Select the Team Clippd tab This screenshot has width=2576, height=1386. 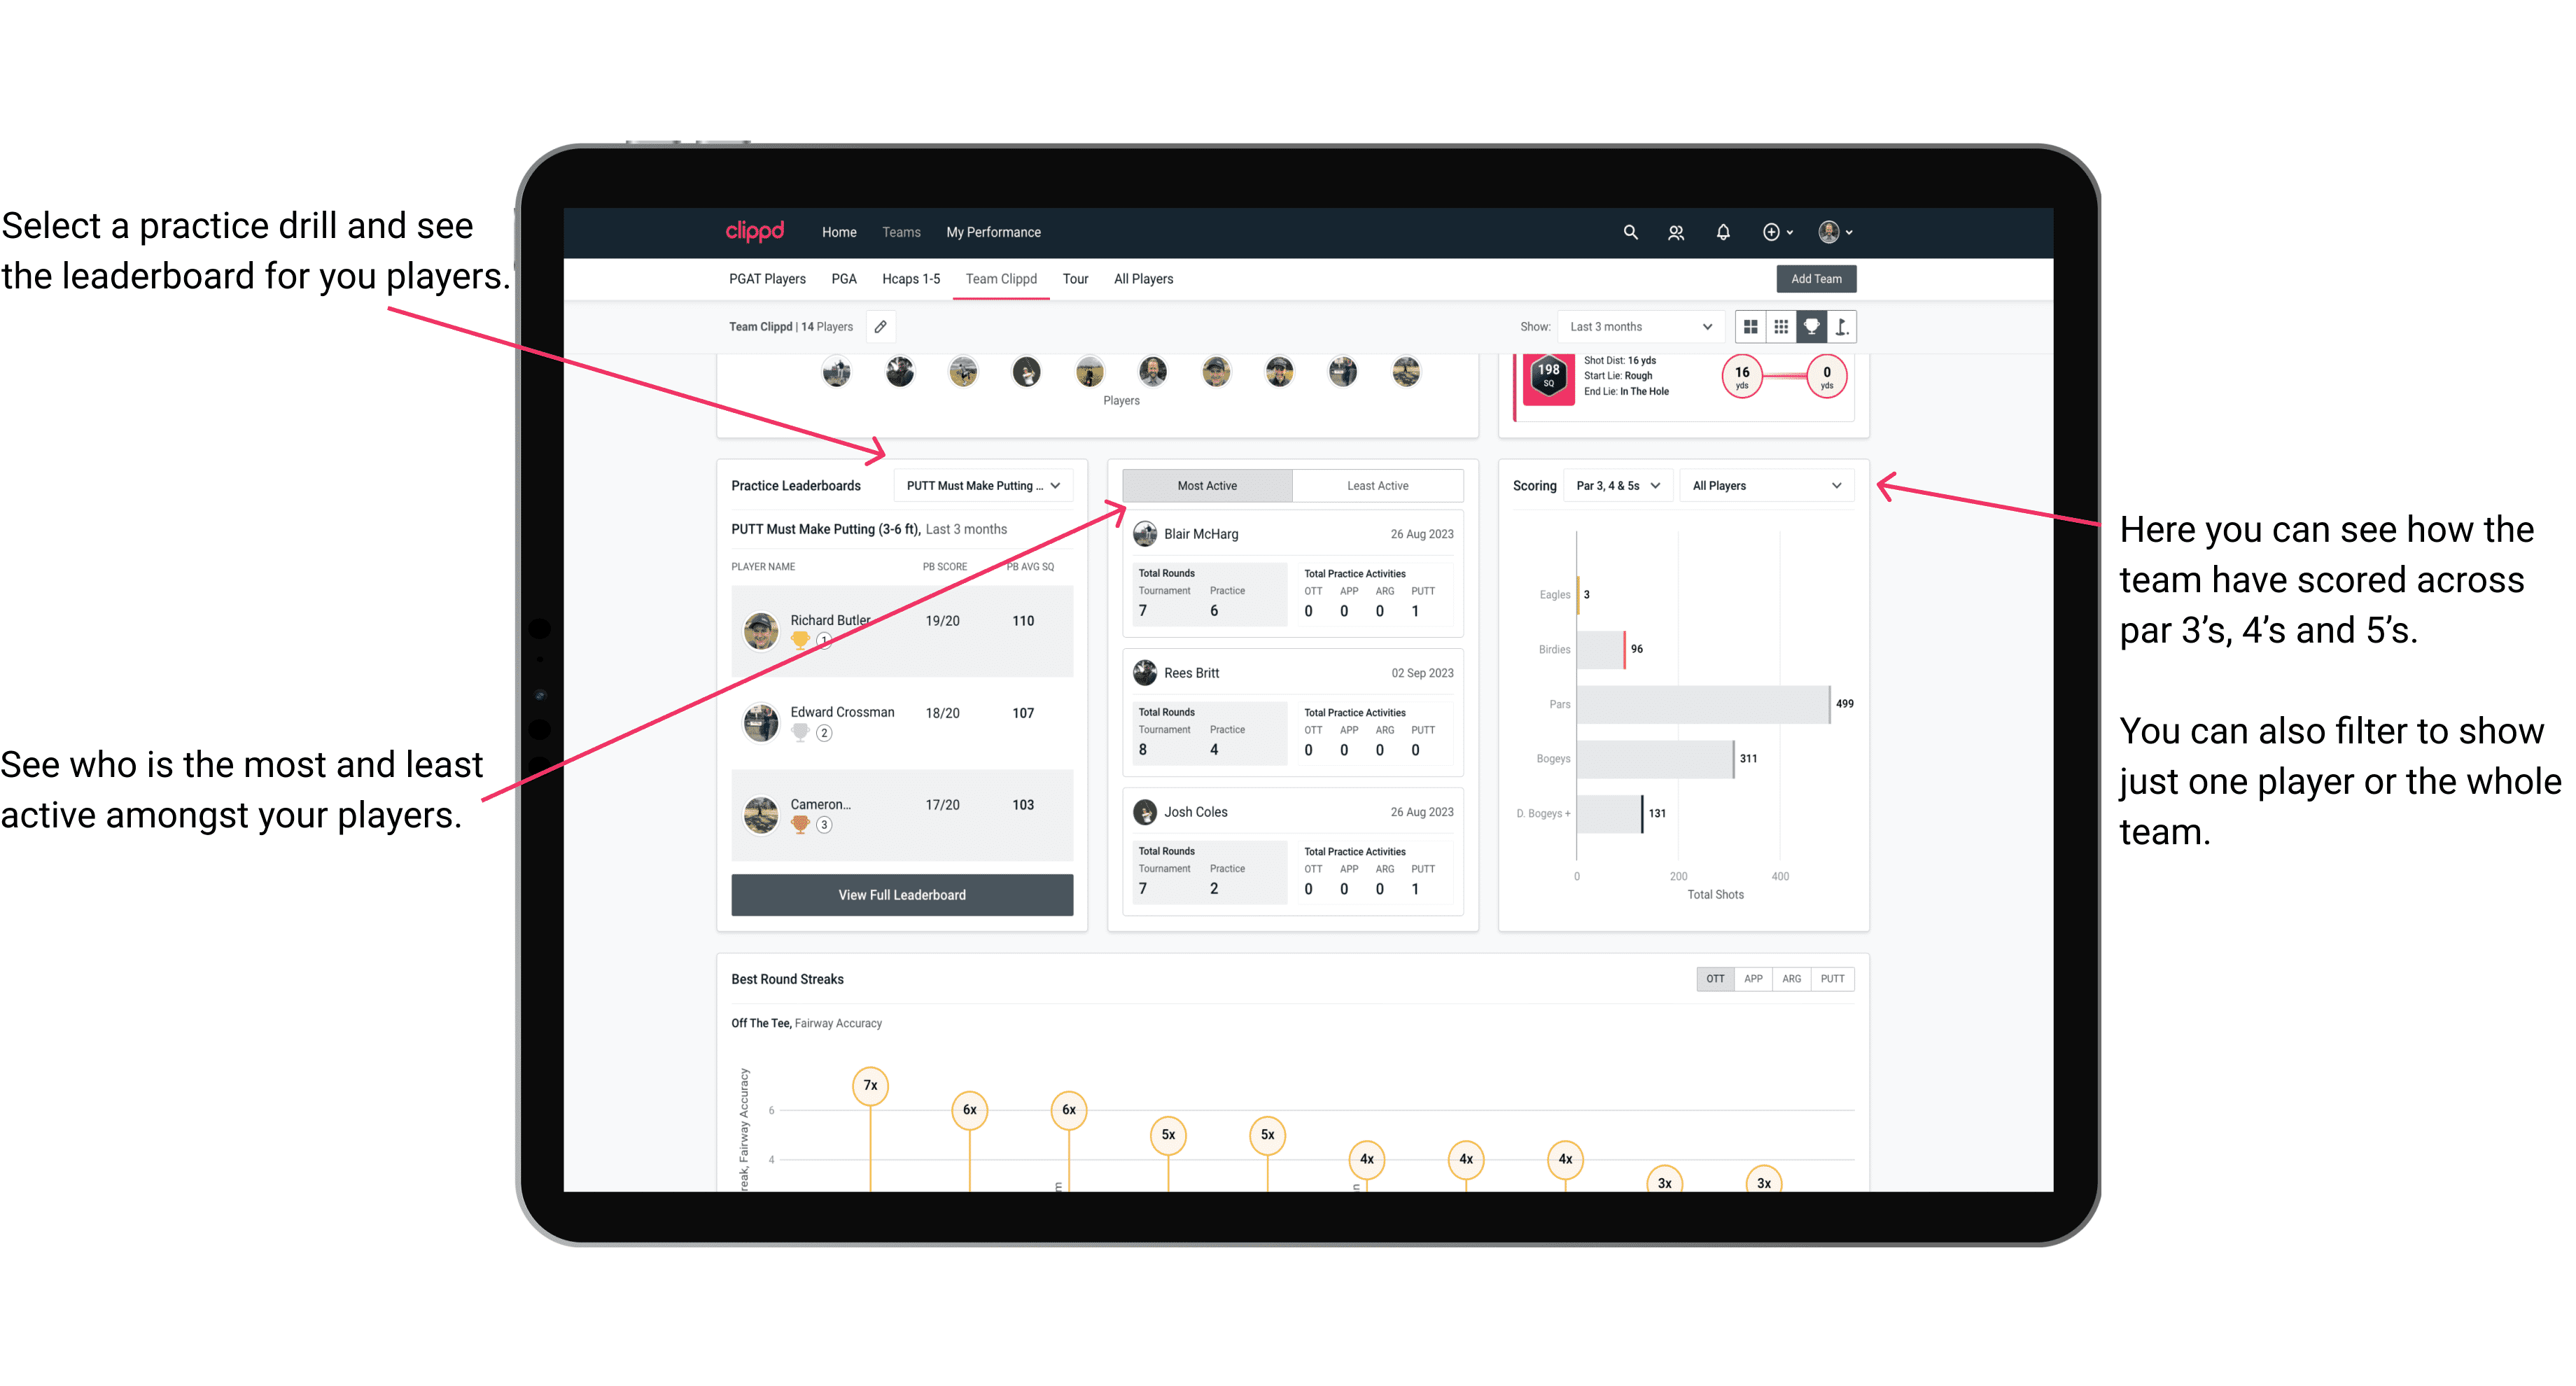click(x=1004, y=278)
